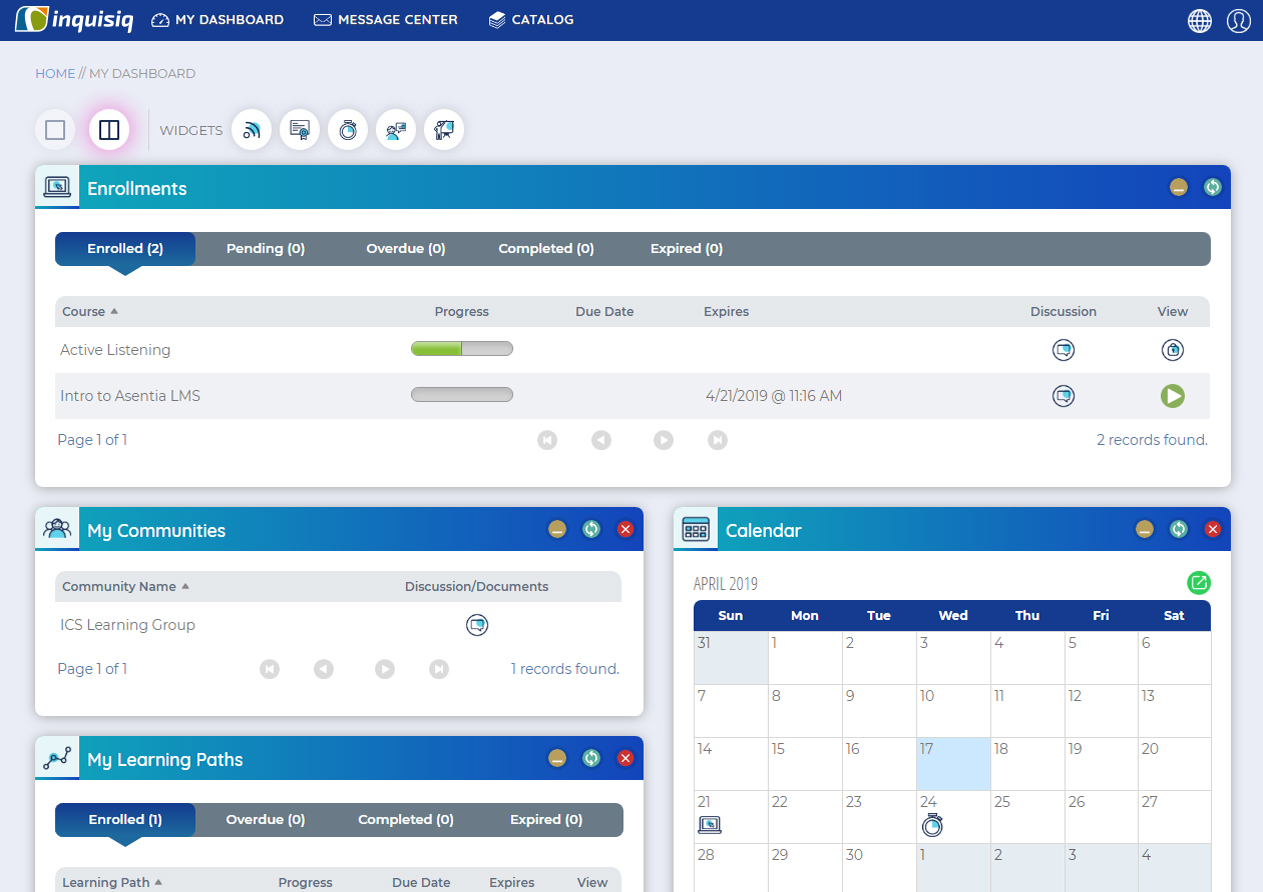
Task: Switch to the Completed learning paths tab
Action: tap(405, 819)
